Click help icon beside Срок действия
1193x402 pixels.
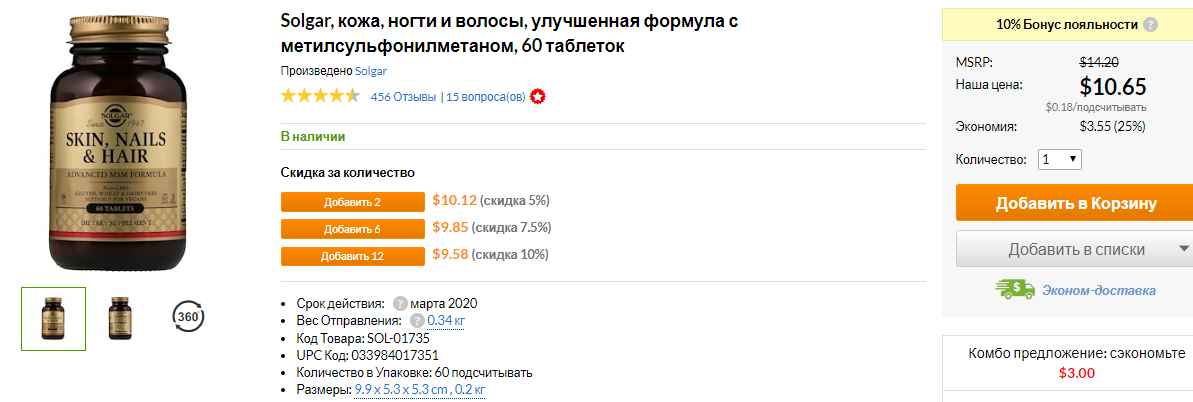point(400,302)
